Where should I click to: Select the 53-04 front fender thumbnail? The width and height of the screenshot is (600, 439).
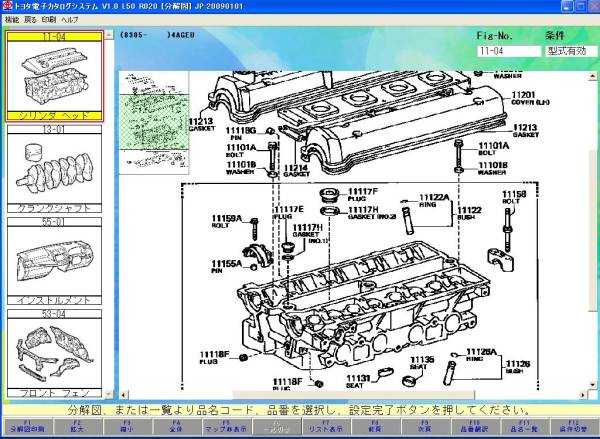(x=56, y=352)
